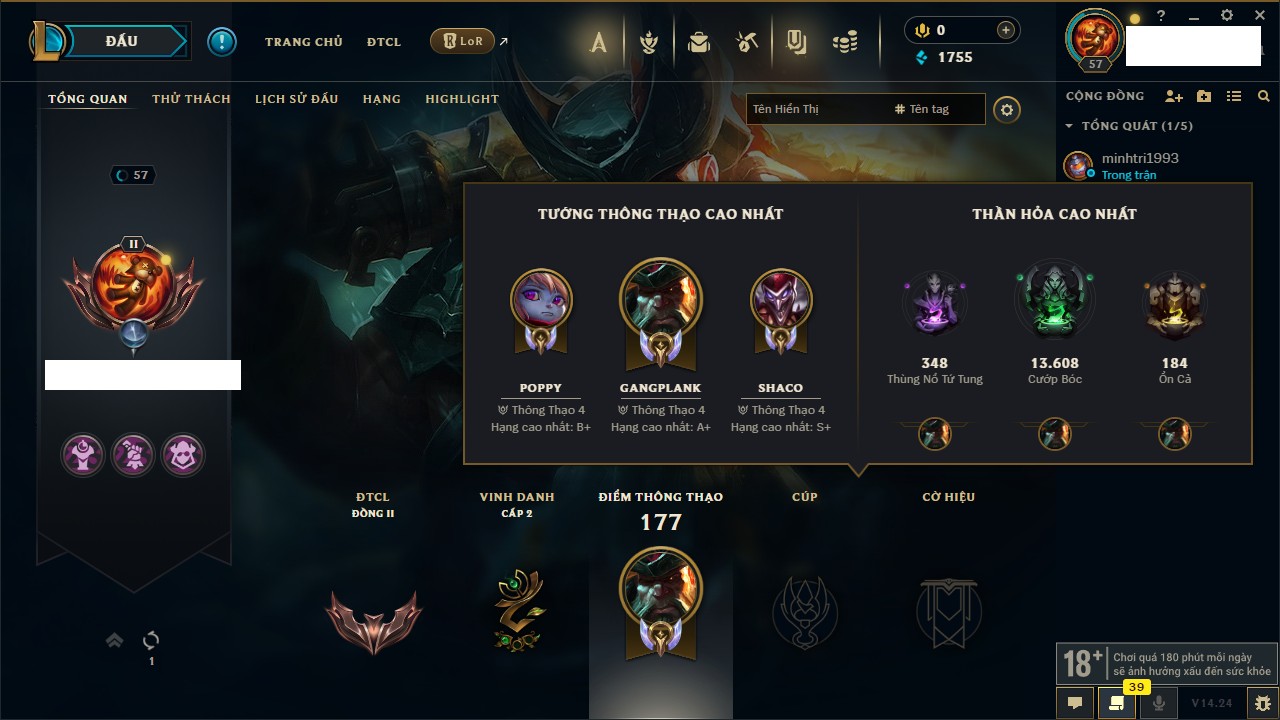1280x720 pixels.
Task: Open the Store coins stack icon
Action: click(845, 42)
